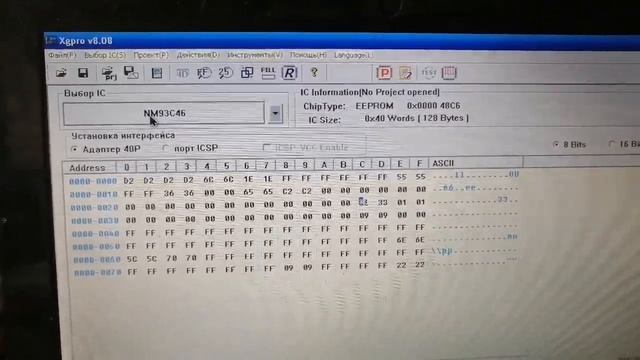Open project with the PRJ folder icon
This screenshot has height=360, width=640.
109,73
